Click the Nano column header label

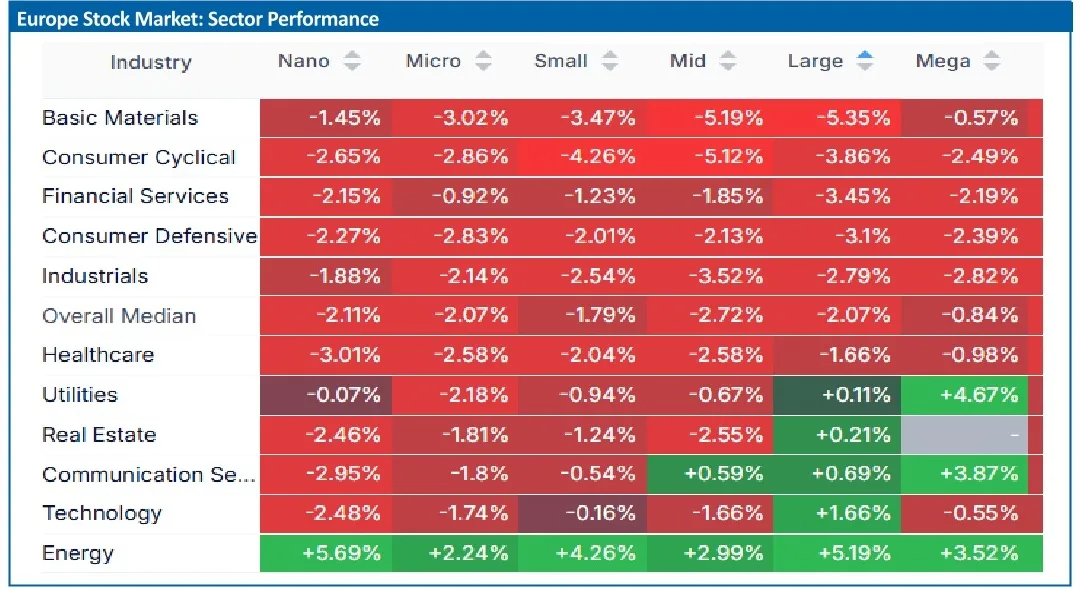point(303,62)
